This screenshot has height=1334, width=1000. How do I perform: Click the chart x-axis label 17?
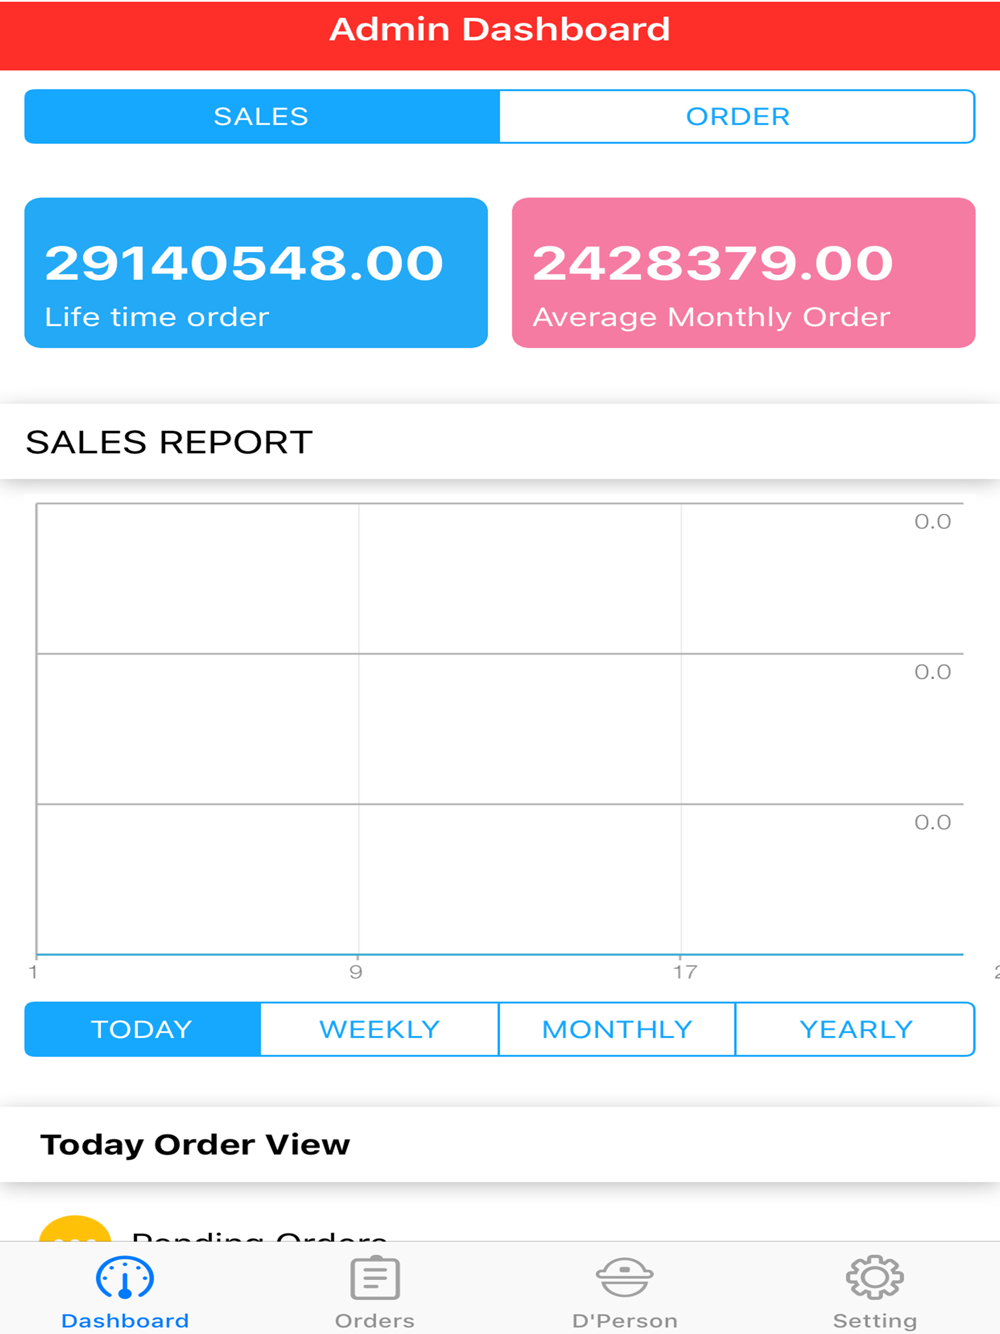(x=685, y=972)
